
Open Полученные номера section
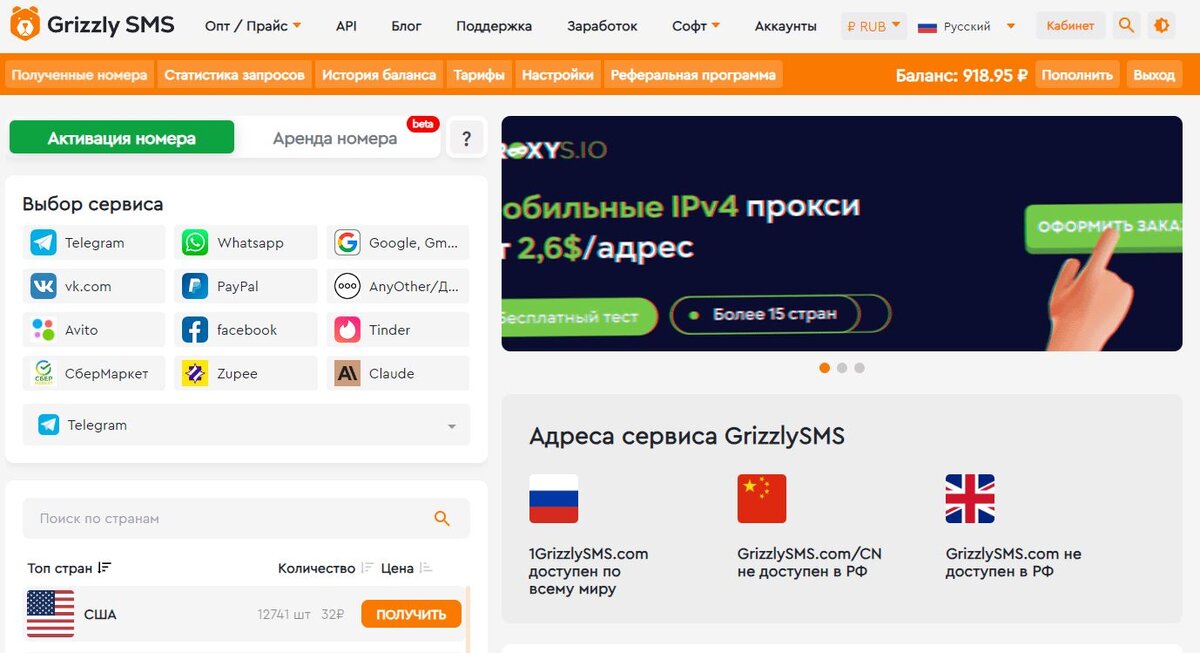tap(80, 75)
